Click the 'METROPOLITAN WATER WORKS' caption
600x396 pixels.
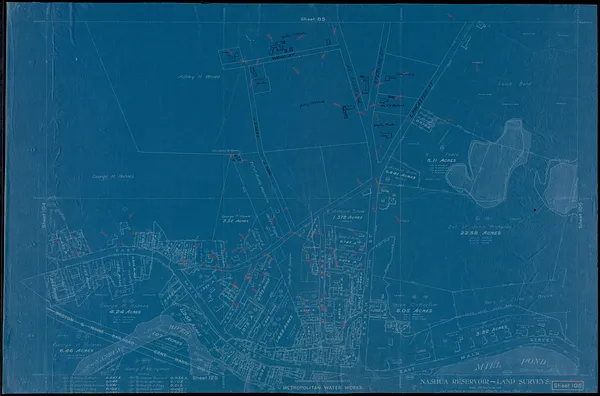tap(323, 388)
